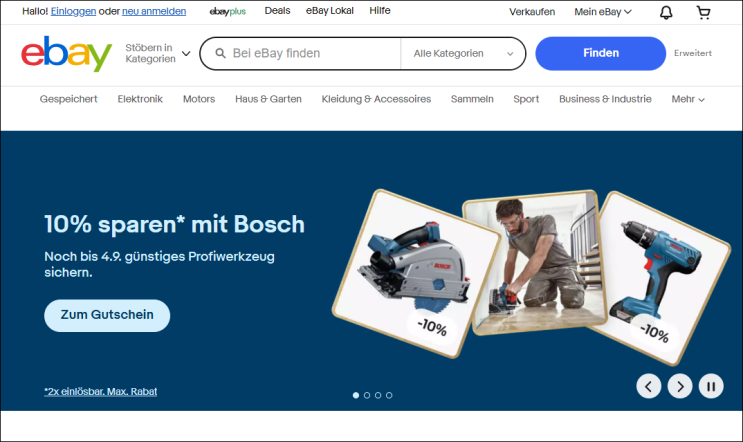
Task: Open Kleidung & Accessoires category
Action: click(x=376, y=99)
